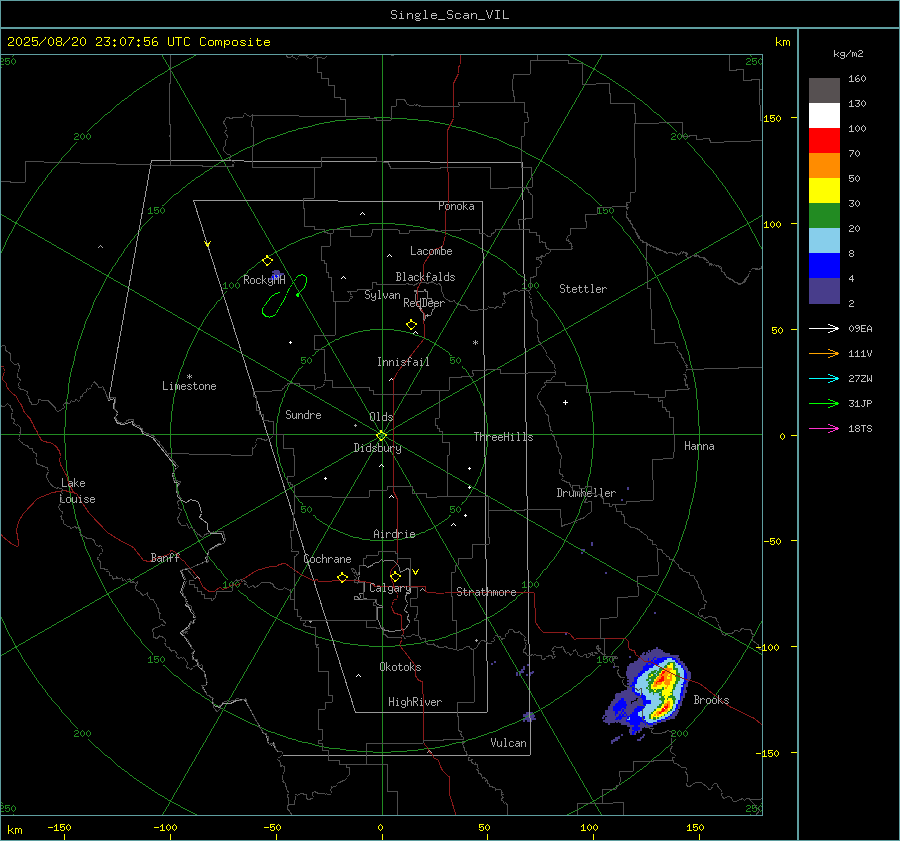This screenshot has height=841, width=900.
Task: Click the 09EA legend text
Action: click(x=860, y=328)
